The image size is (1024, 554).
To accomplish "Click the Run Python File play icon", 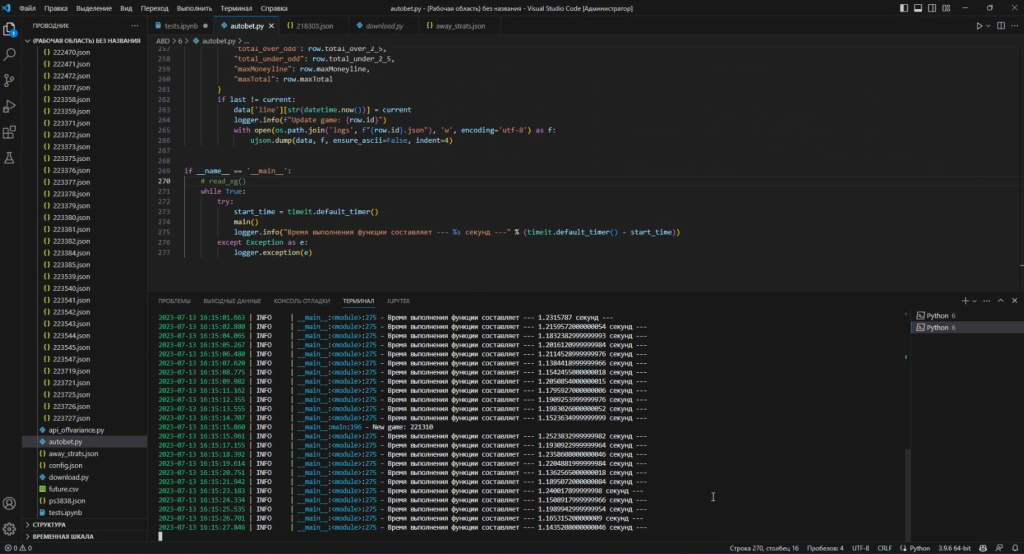I will click(979, 25).
